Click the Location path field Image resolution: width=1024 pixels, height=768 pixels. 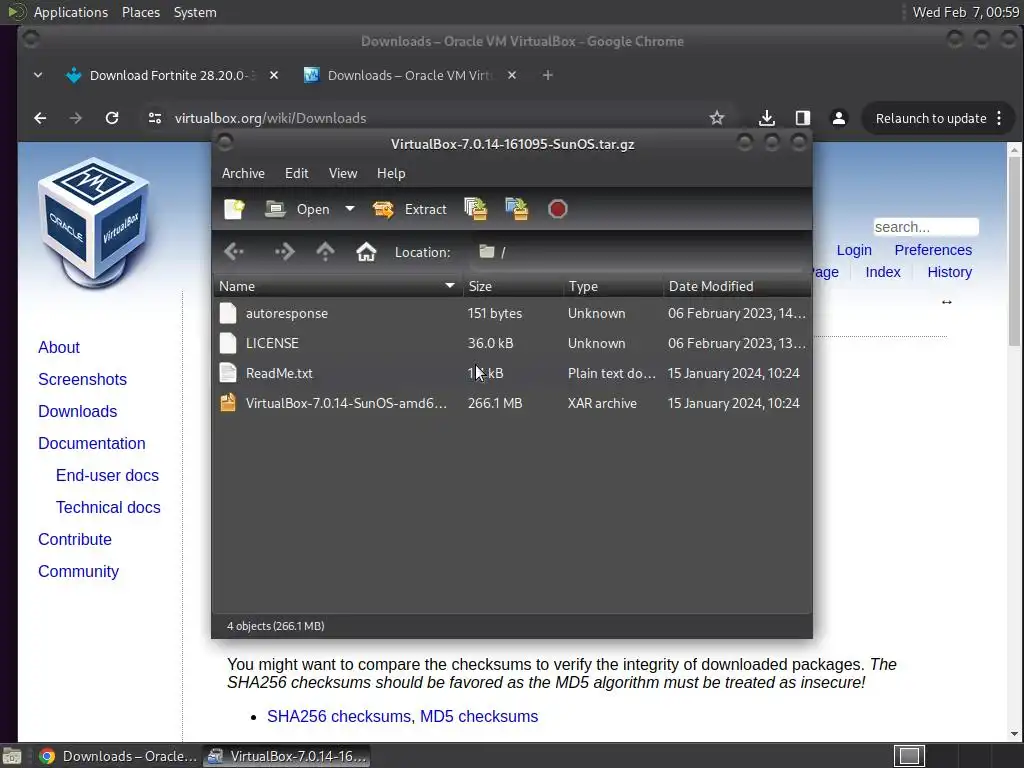tap(637, 252)
